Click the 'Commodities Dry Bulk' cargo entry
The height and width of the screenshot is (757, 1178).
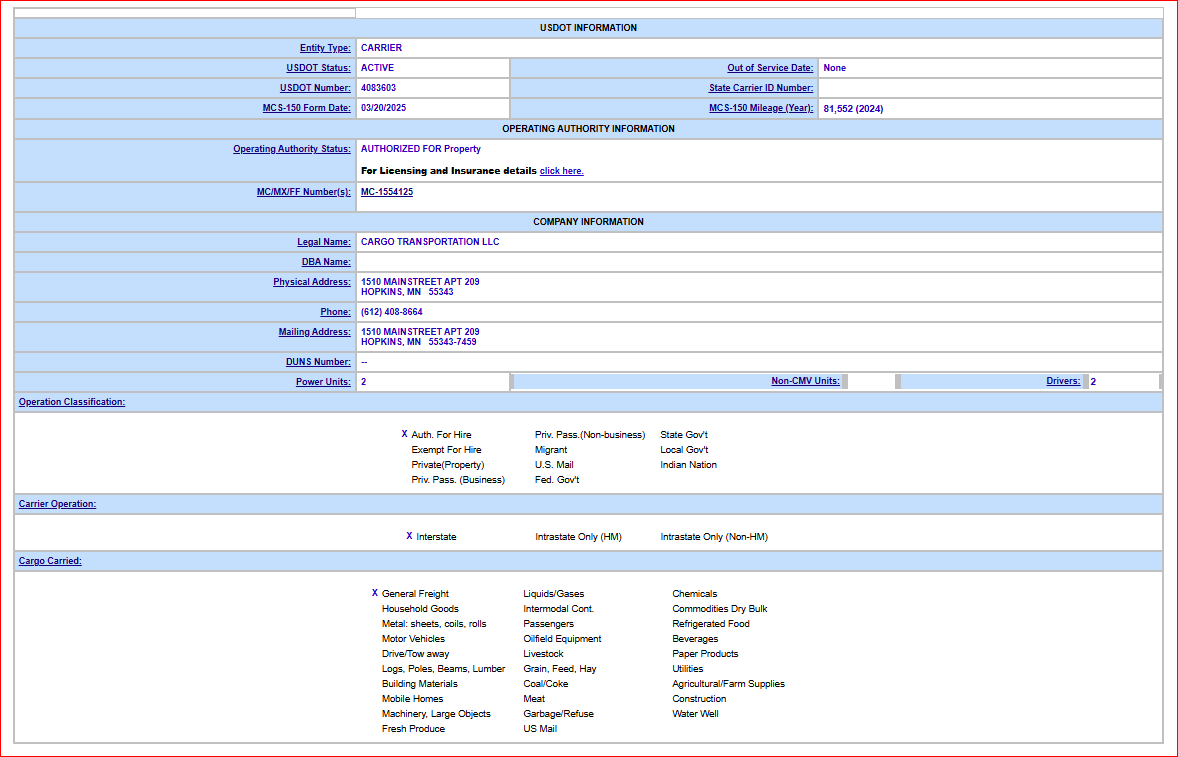tap(720, 609)
